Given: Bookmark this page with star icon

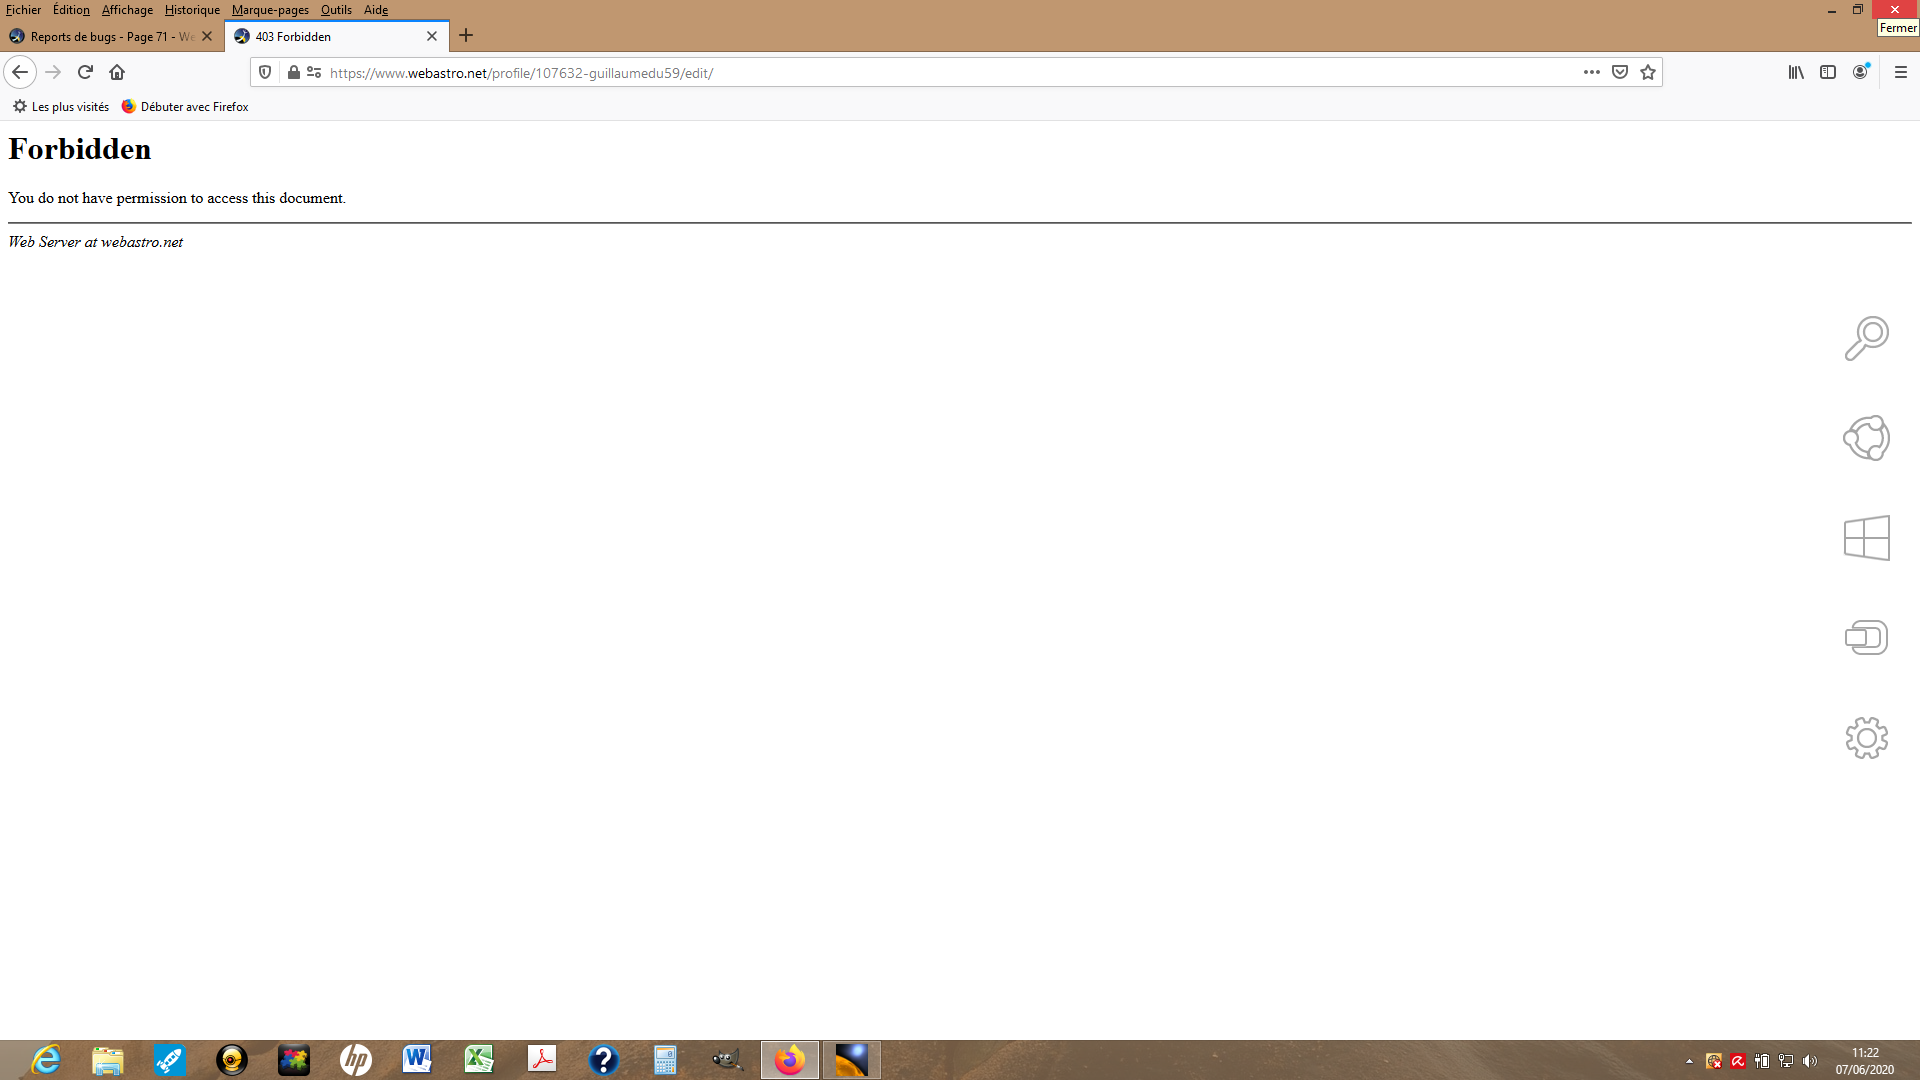Looking at the screenshot, I should (x=1648, y=72).
